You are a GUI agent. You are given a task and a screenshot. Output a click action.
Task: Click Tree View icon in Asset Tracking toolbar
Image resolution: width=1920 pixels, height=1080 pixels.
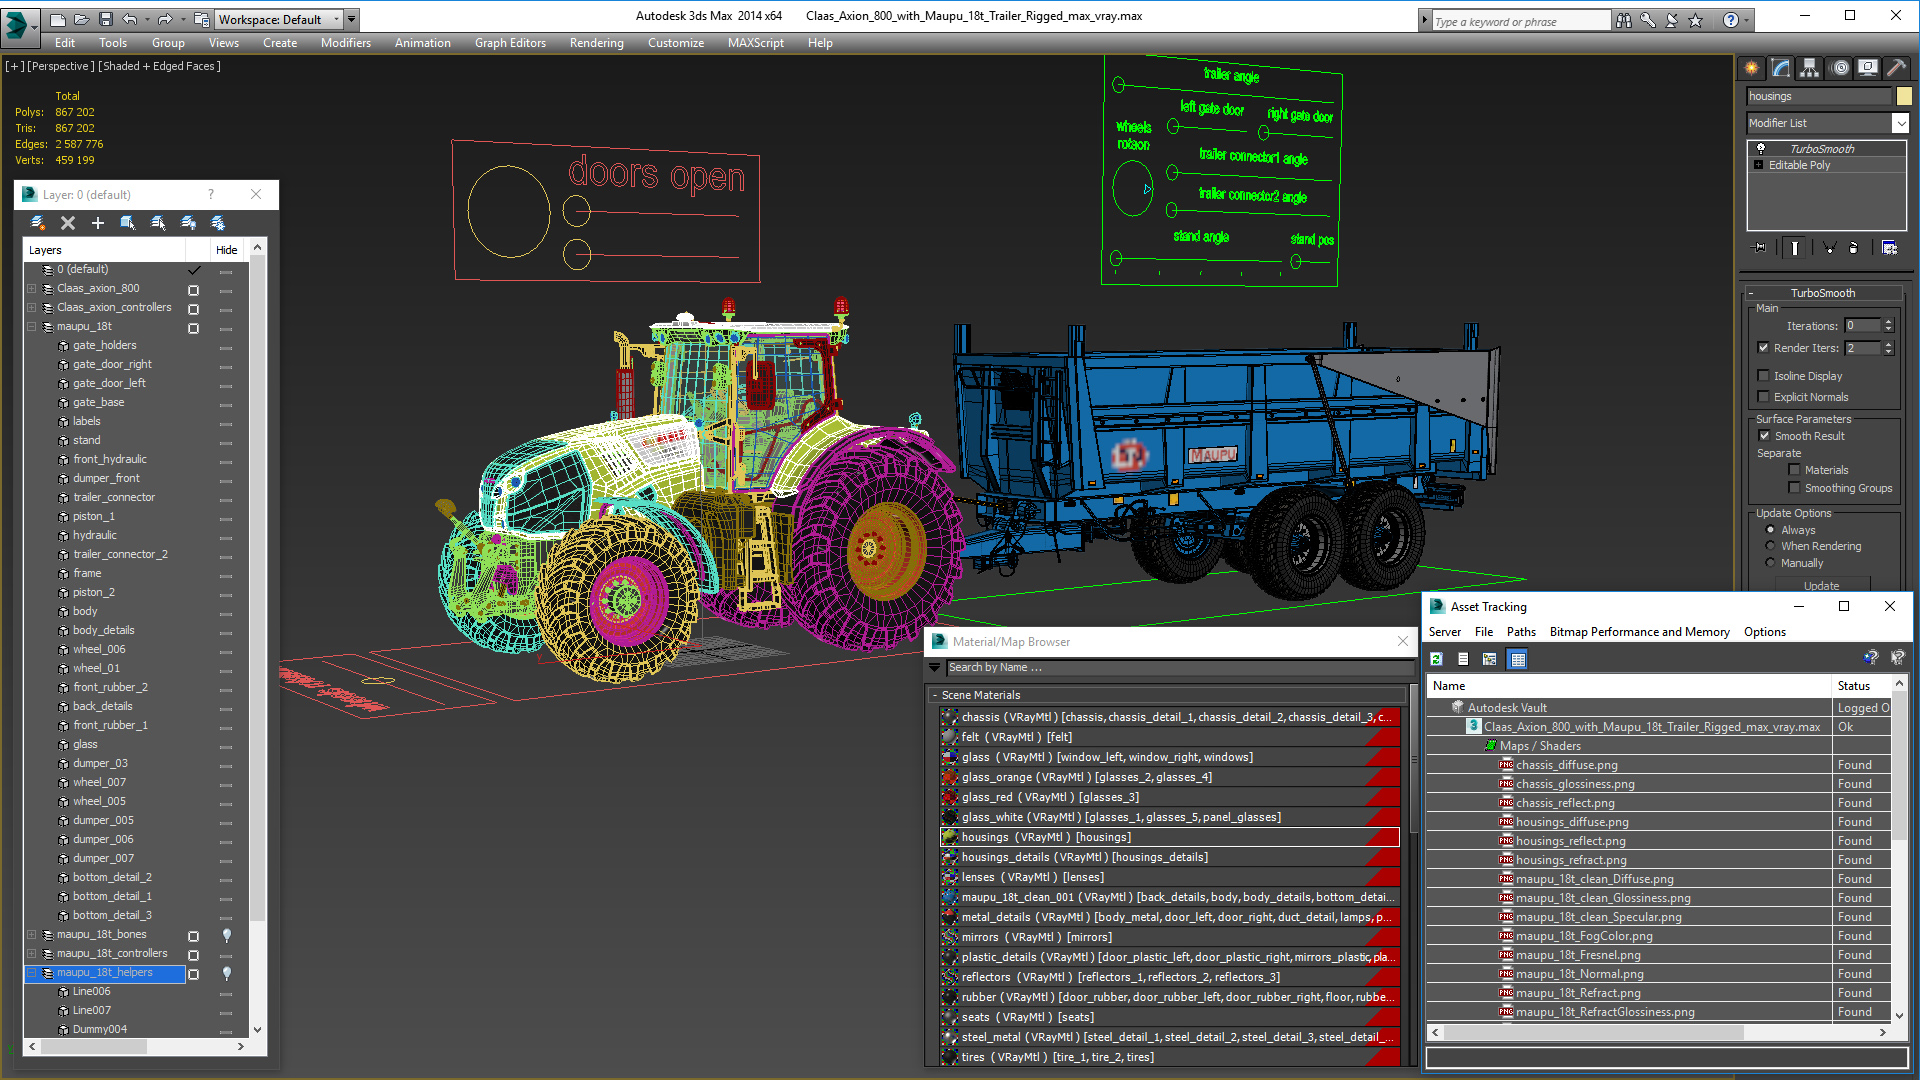tap(1490, 659)
